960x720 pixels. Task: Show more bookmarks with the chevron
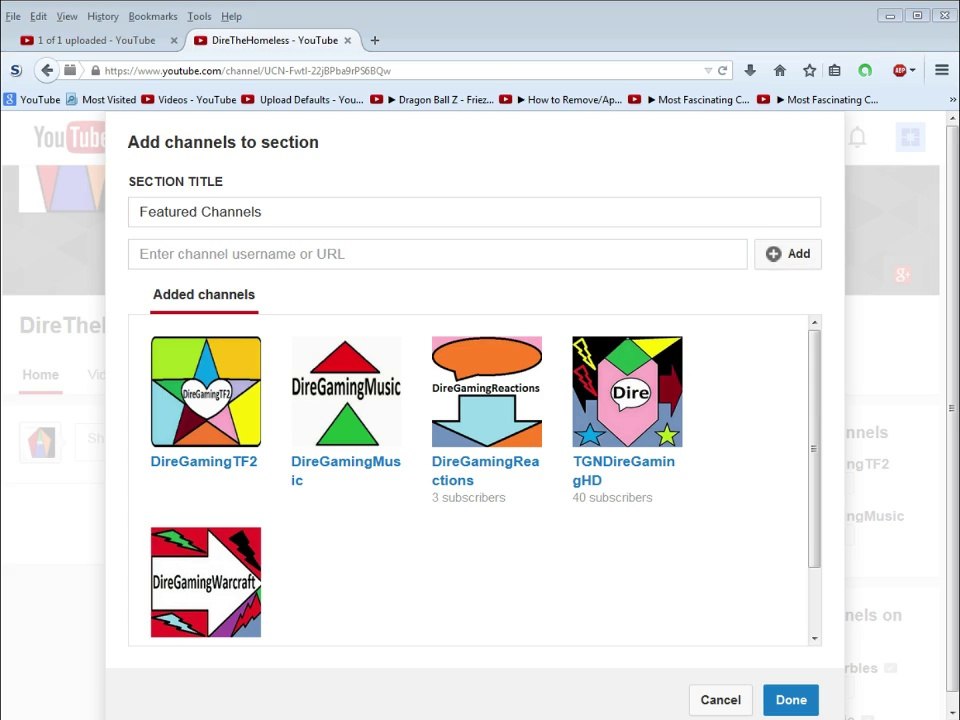point(952,99)
